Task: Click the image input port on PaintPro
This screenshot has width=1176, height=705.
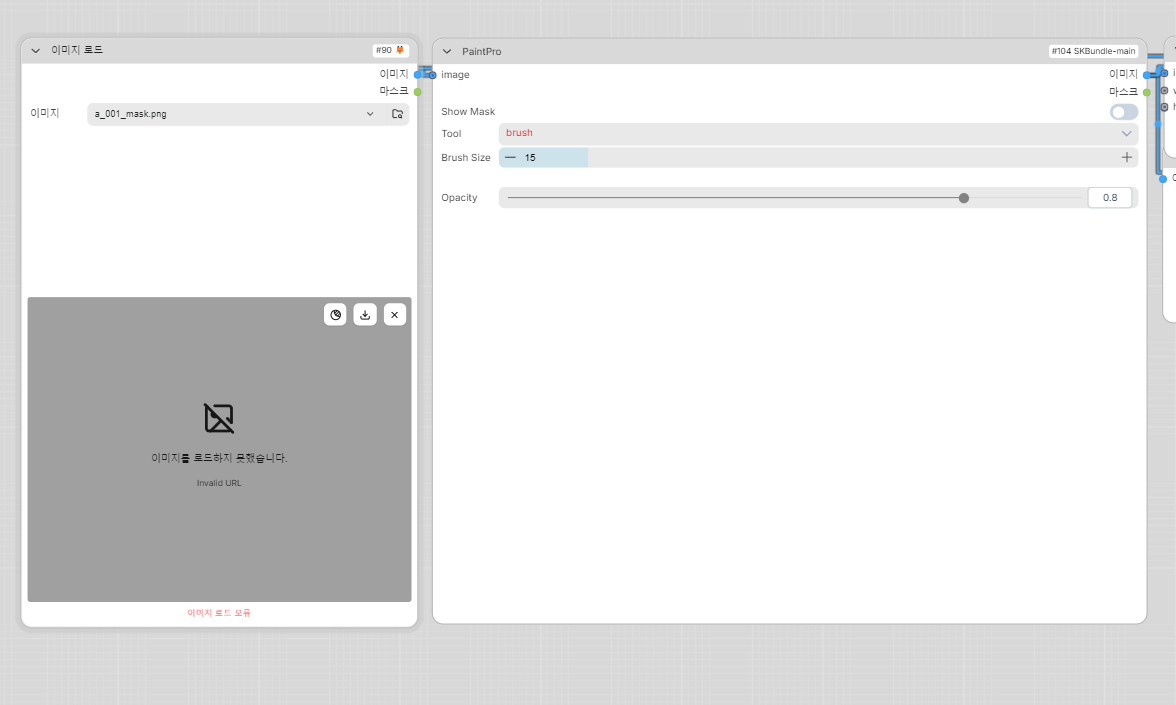Action: point(433,75)
